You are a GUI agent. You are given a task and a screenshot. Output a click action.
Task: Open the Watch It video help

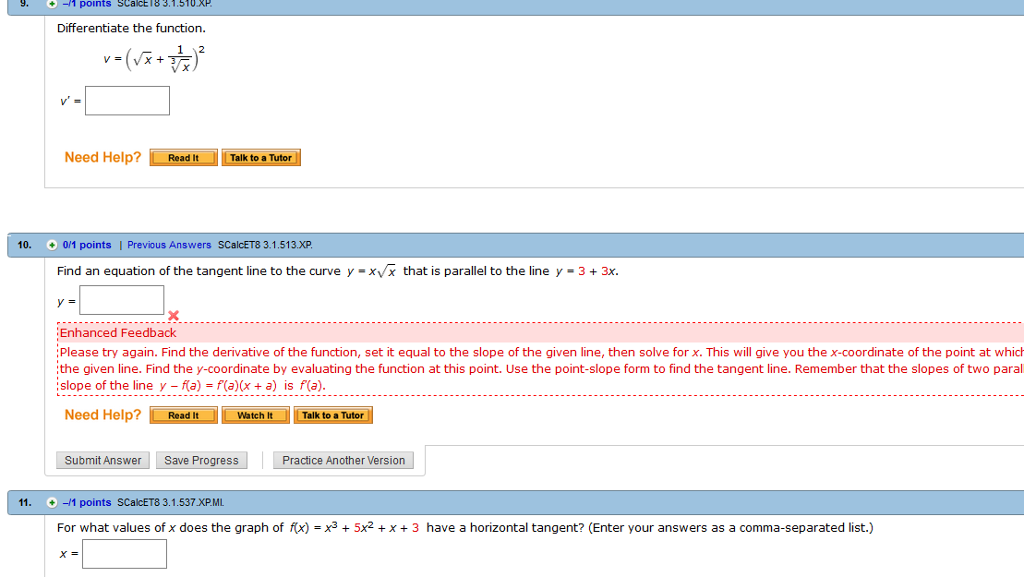[255, 414]
